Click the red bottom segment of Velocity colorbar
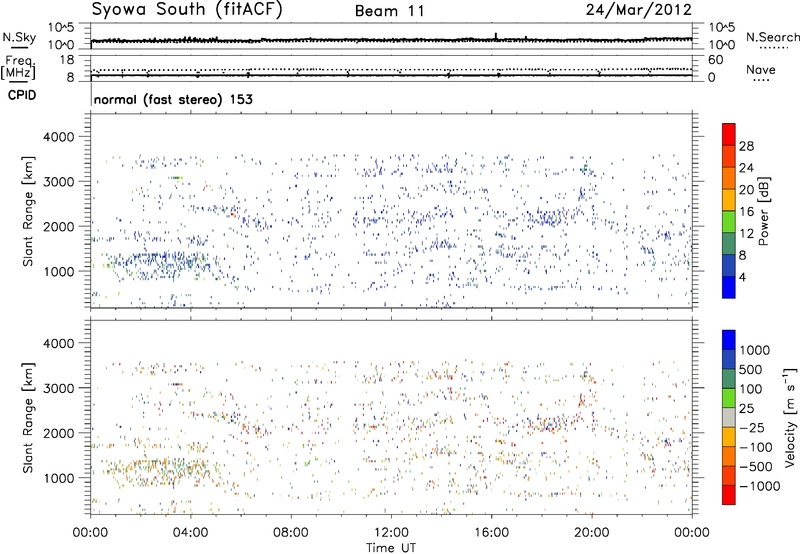This screenshot has height=554, width=800. pyautogui.click(x=729, y=495)
